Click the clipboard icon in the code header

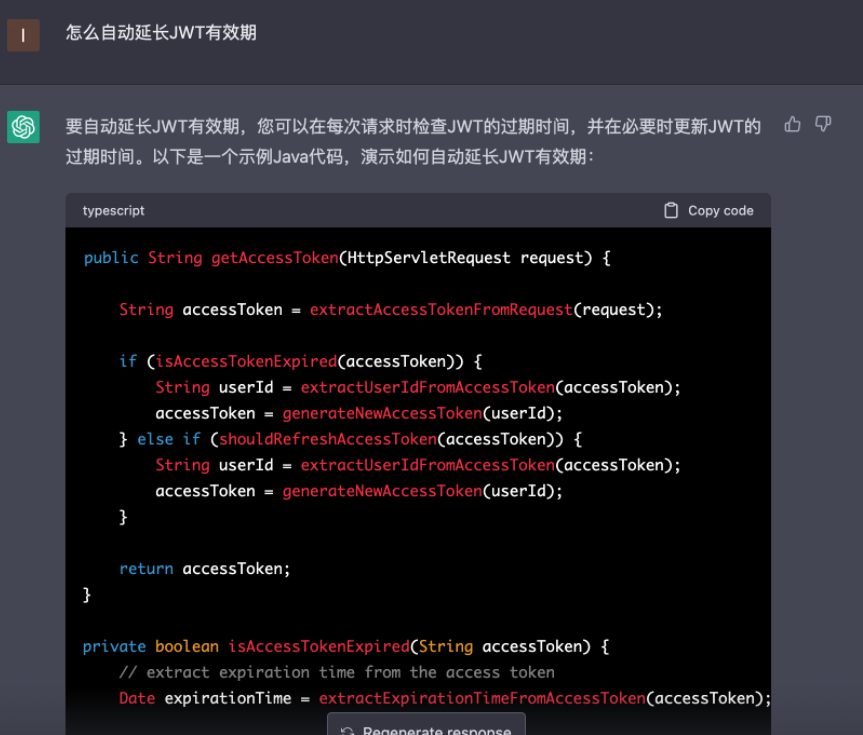pyautogui.click(x=671, y=210)
